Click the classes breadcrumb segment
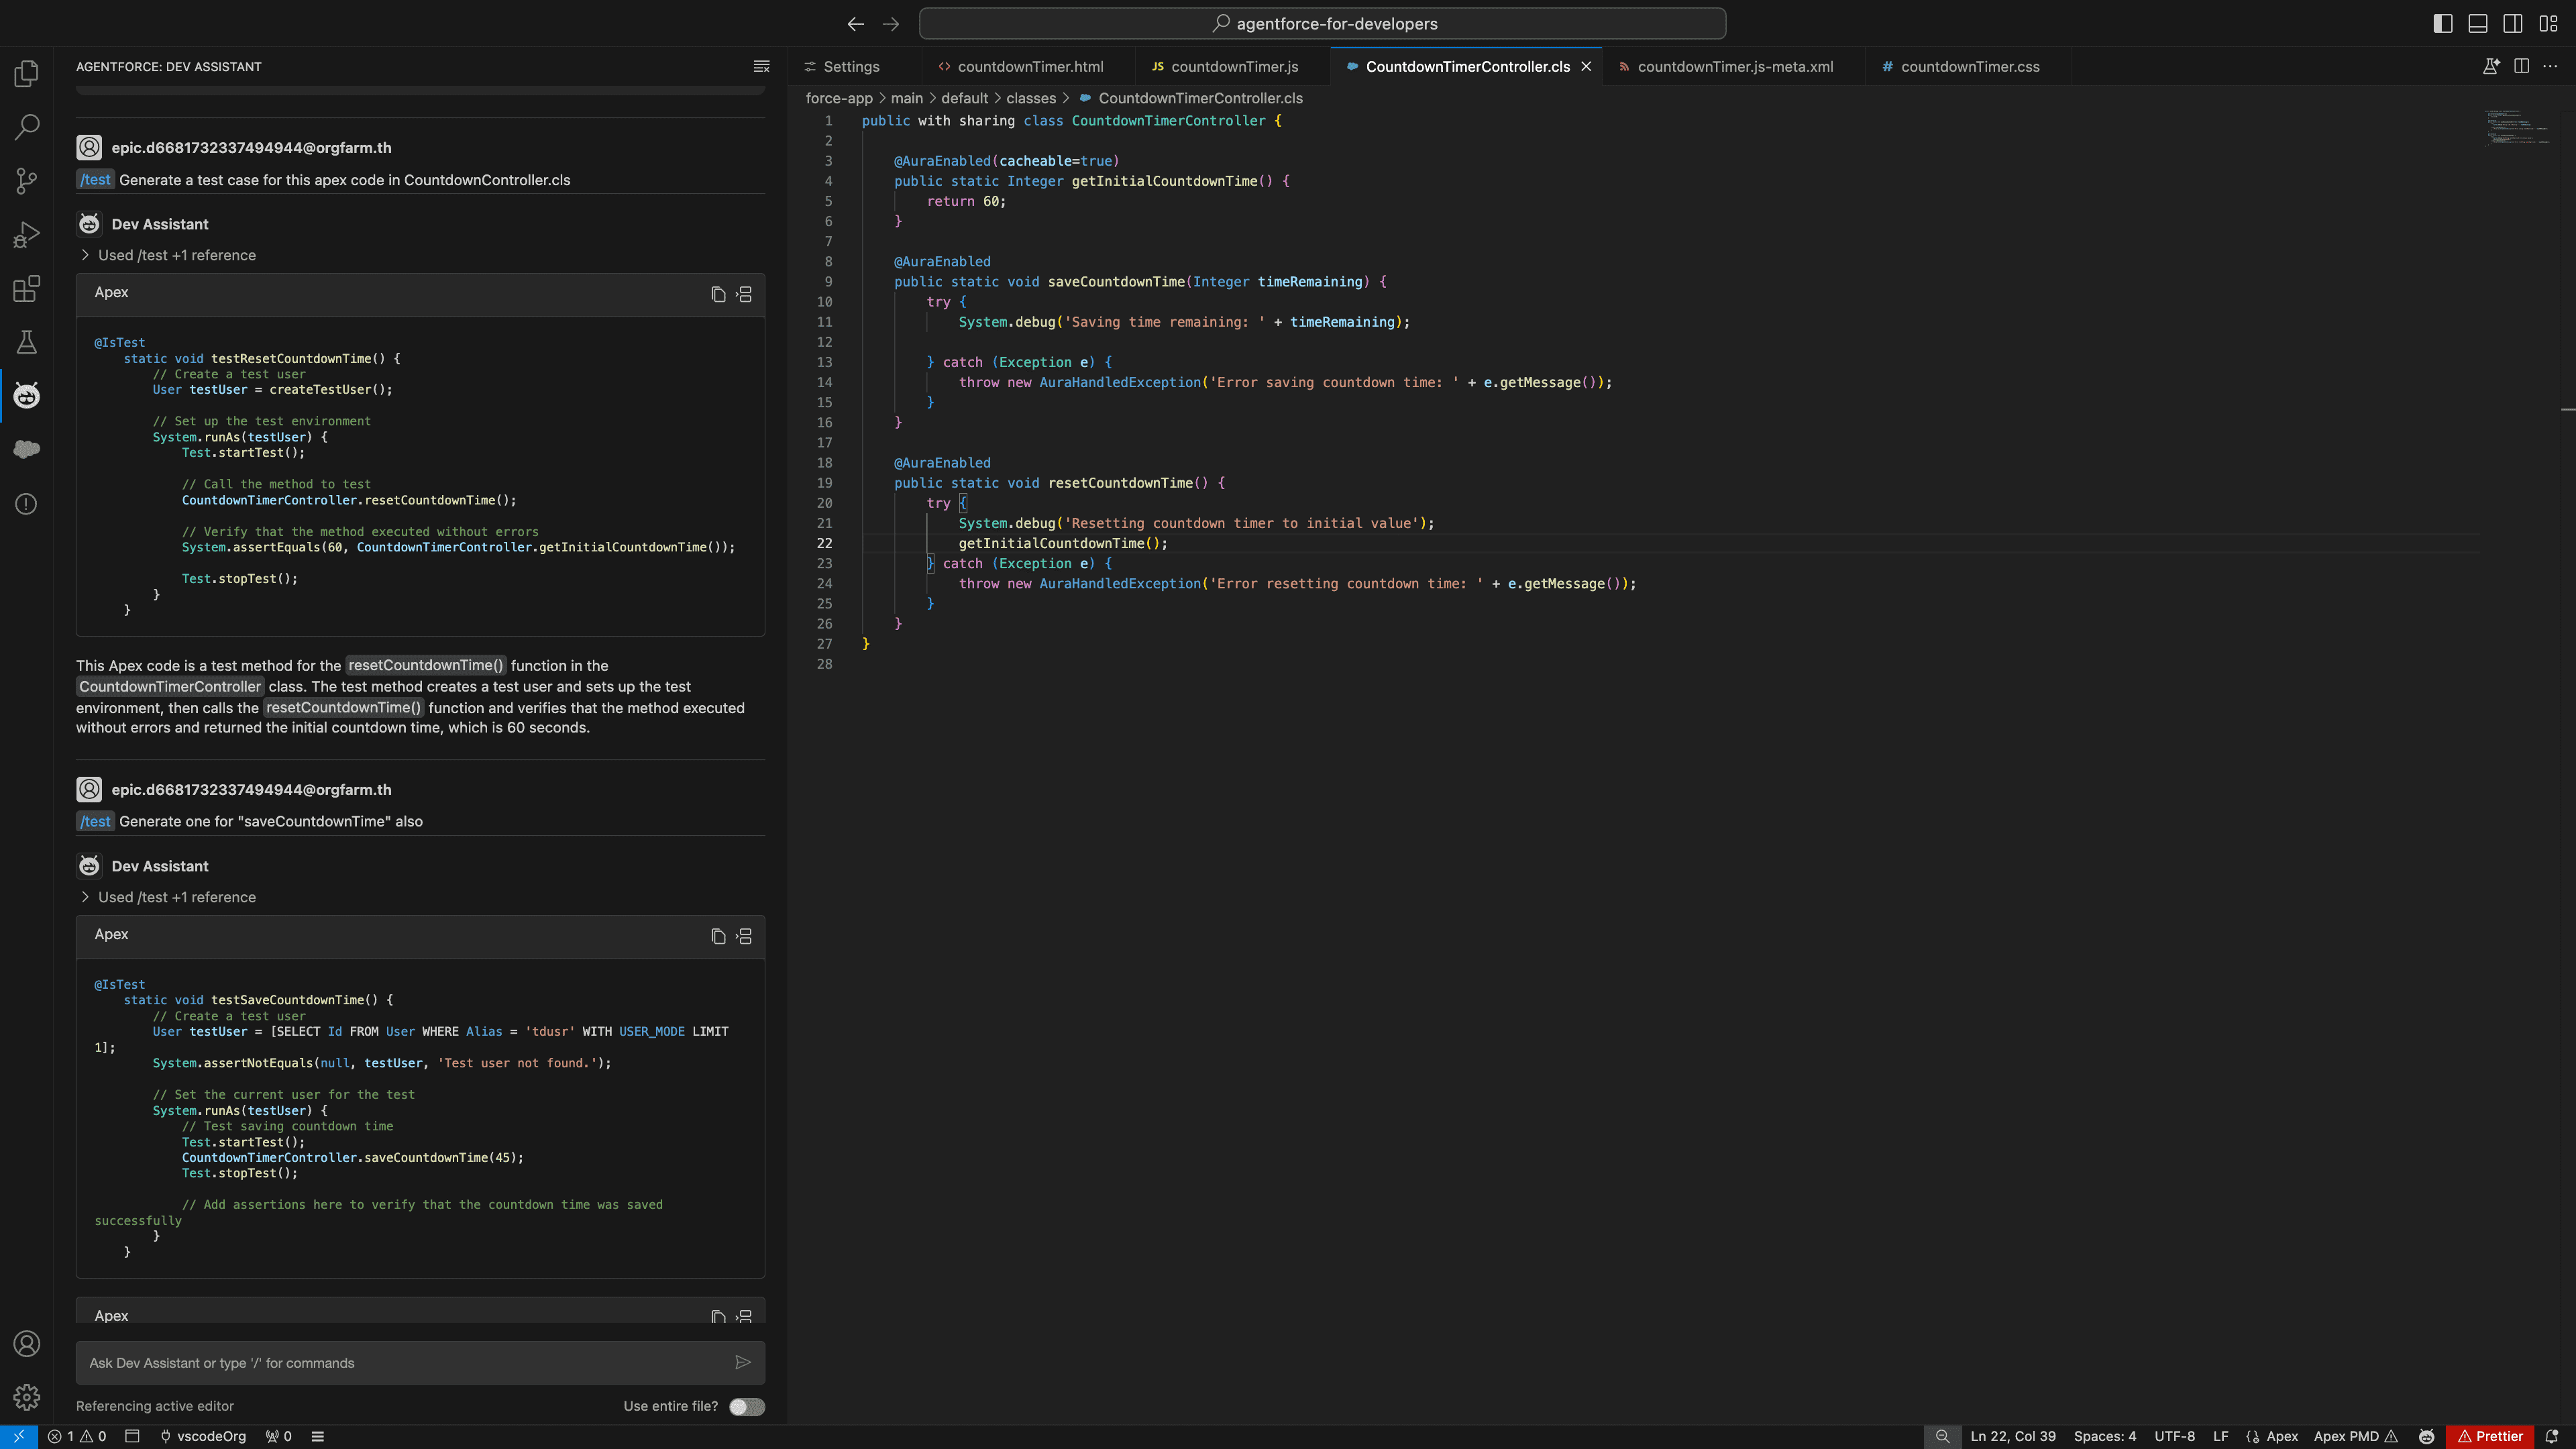 1030,98
